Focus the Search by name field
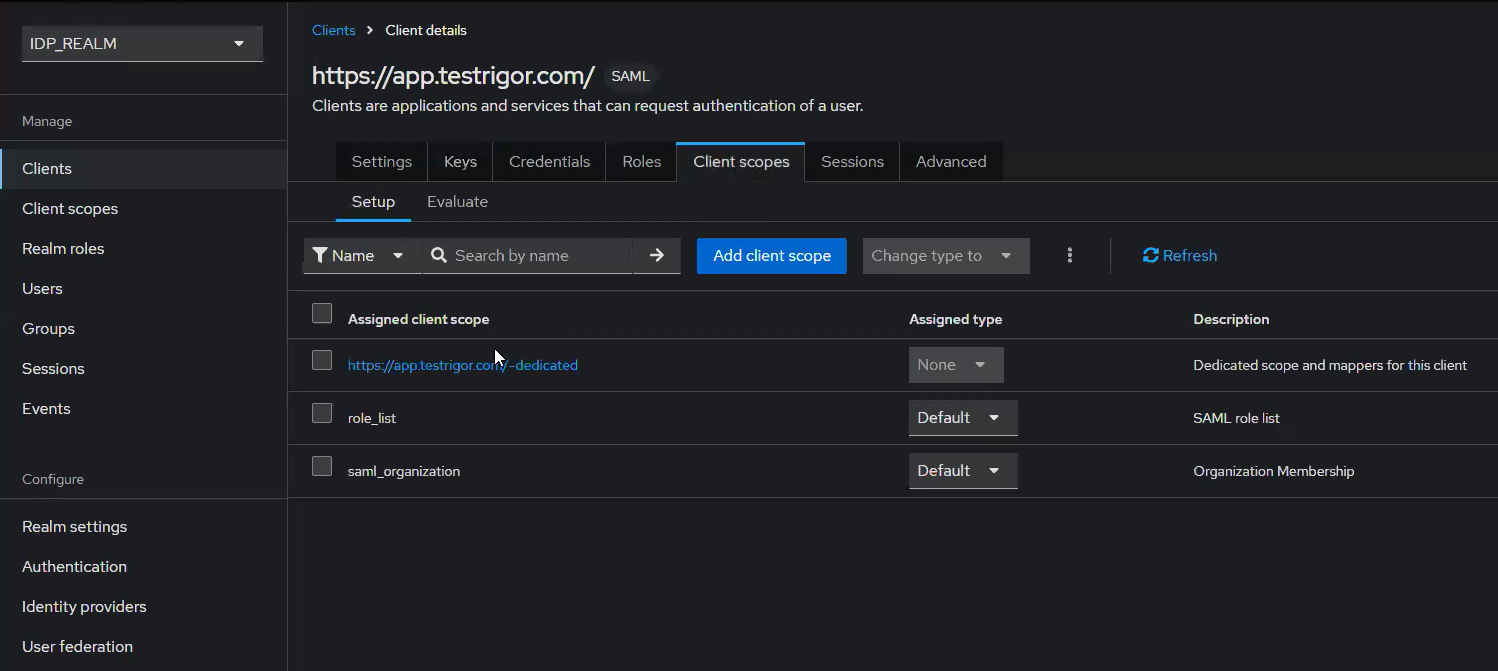 [541, 256]
